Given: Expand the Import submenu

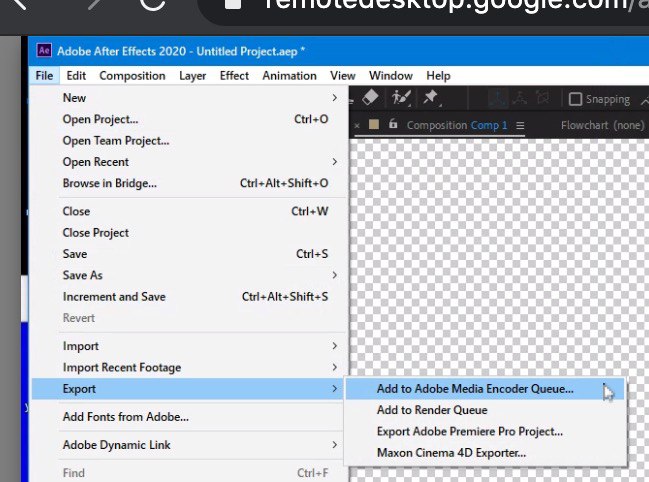Looking at the screenshot, I should coord(188,346).
